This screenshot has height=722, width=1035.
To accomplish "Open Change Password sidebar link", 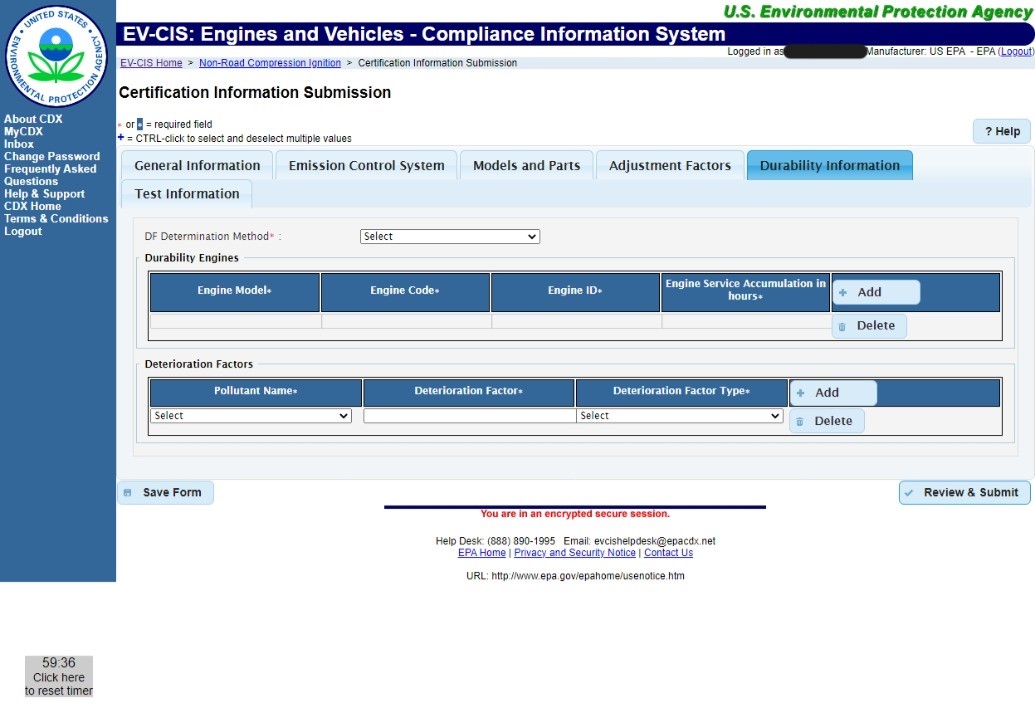I will [x=51, y=156].
